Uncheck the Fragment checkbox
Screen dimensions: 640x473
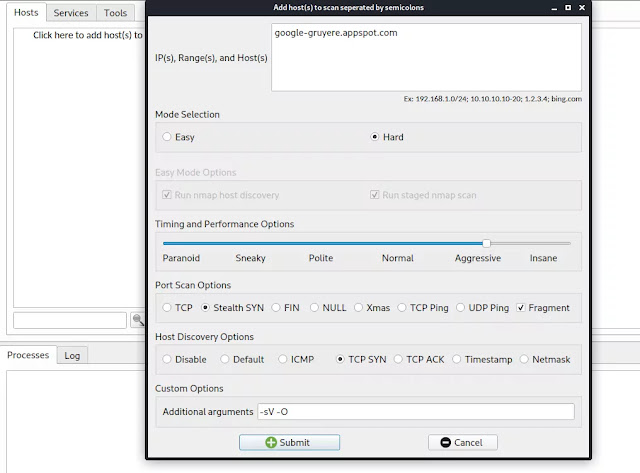click(520, 308)
